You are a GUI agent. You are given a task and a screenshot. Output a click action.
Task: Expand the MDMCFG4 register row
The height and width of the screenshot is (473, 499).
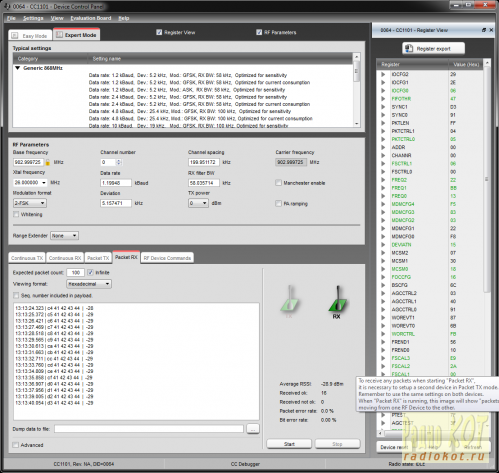click(x=383, y=204)
